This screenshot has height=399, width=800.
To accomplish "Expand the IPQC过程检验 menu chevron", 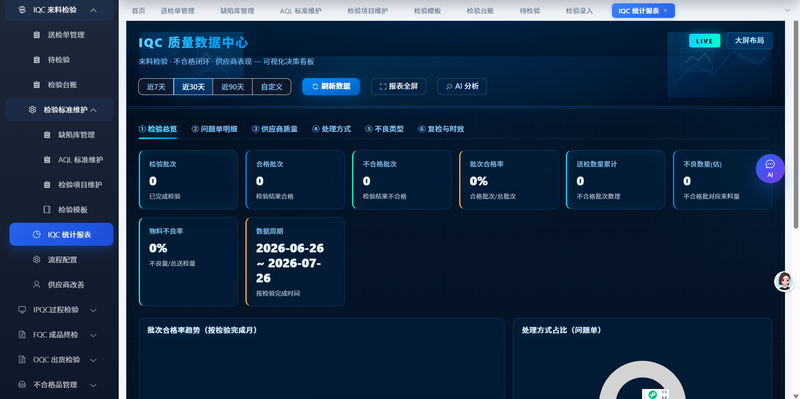I will tap(93, 310).
